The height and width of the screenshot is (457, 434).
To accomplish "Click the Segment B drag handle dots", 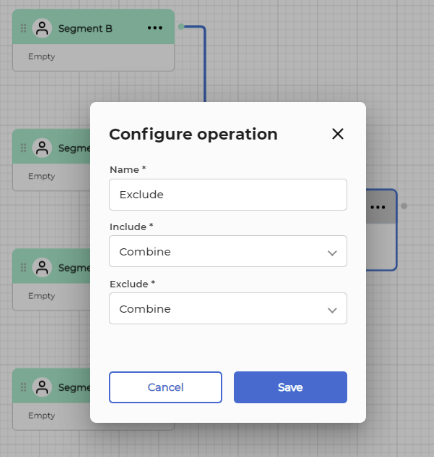I will [x=23, y=28].
